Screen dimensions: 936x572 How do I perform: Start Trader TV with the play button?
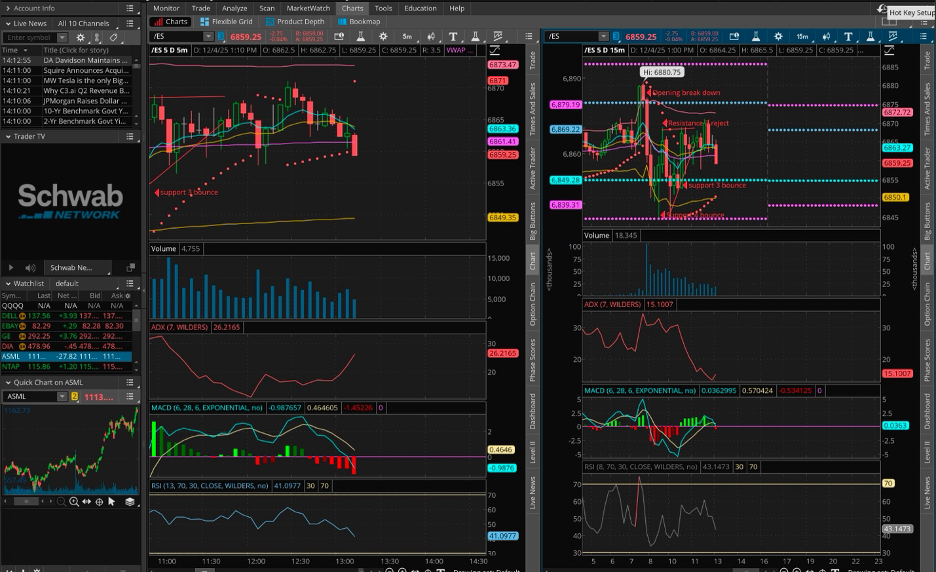pyautogui.click(x=11, y=267)
